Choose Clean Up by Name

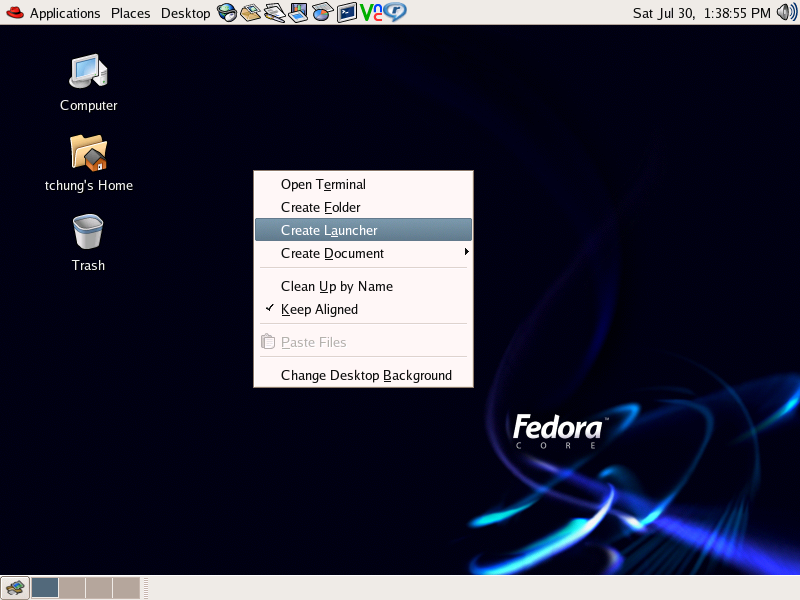coord(363,286)
